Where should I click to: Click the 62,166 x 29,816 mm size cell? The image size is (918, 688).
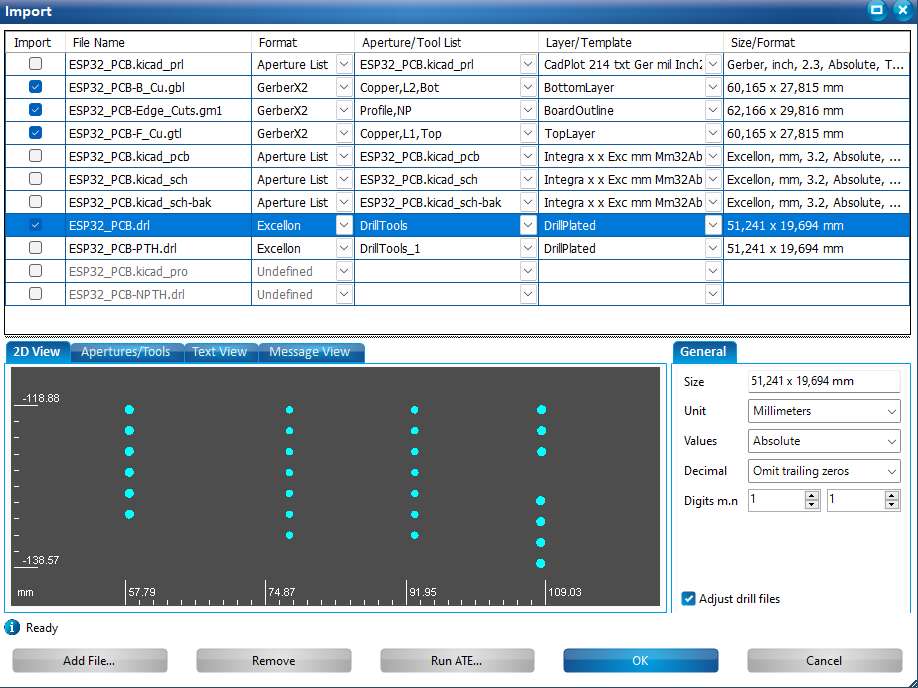816,110
